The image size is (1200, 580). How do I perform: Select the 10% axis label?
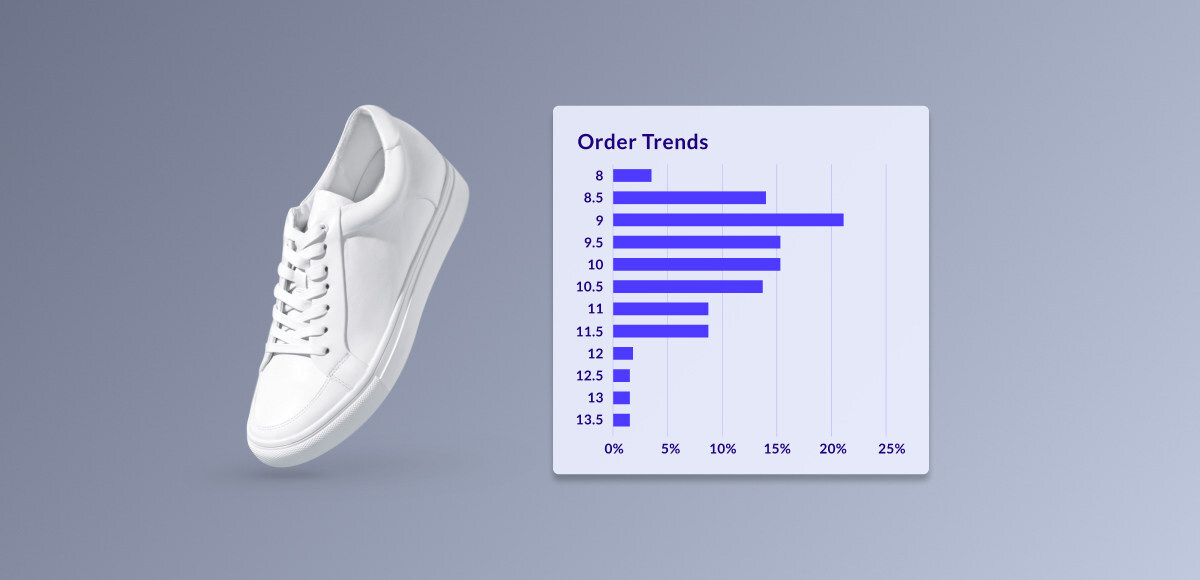[722, 449]
